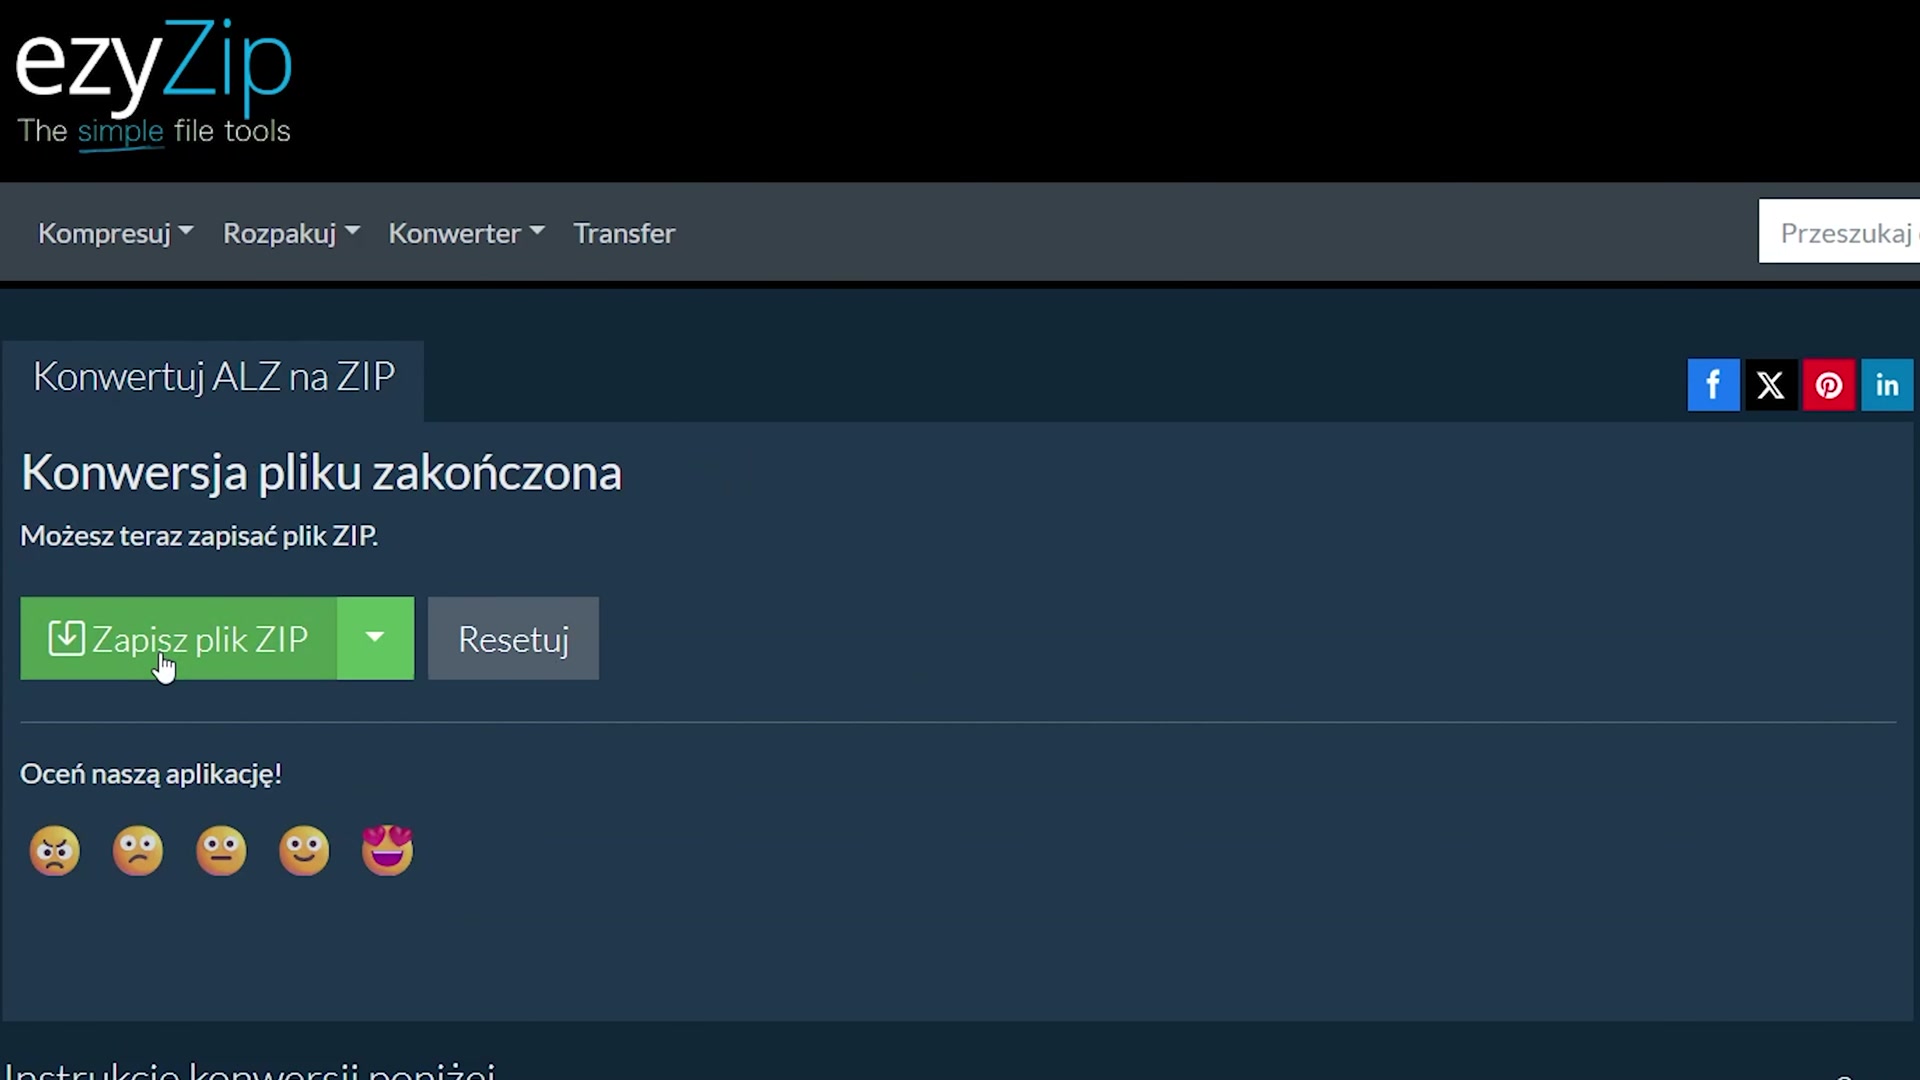Click the Instrukcje konwersji poniżej heading
The height and width of the screenshot is (1080, 1920).
(x=250, y=1070)
